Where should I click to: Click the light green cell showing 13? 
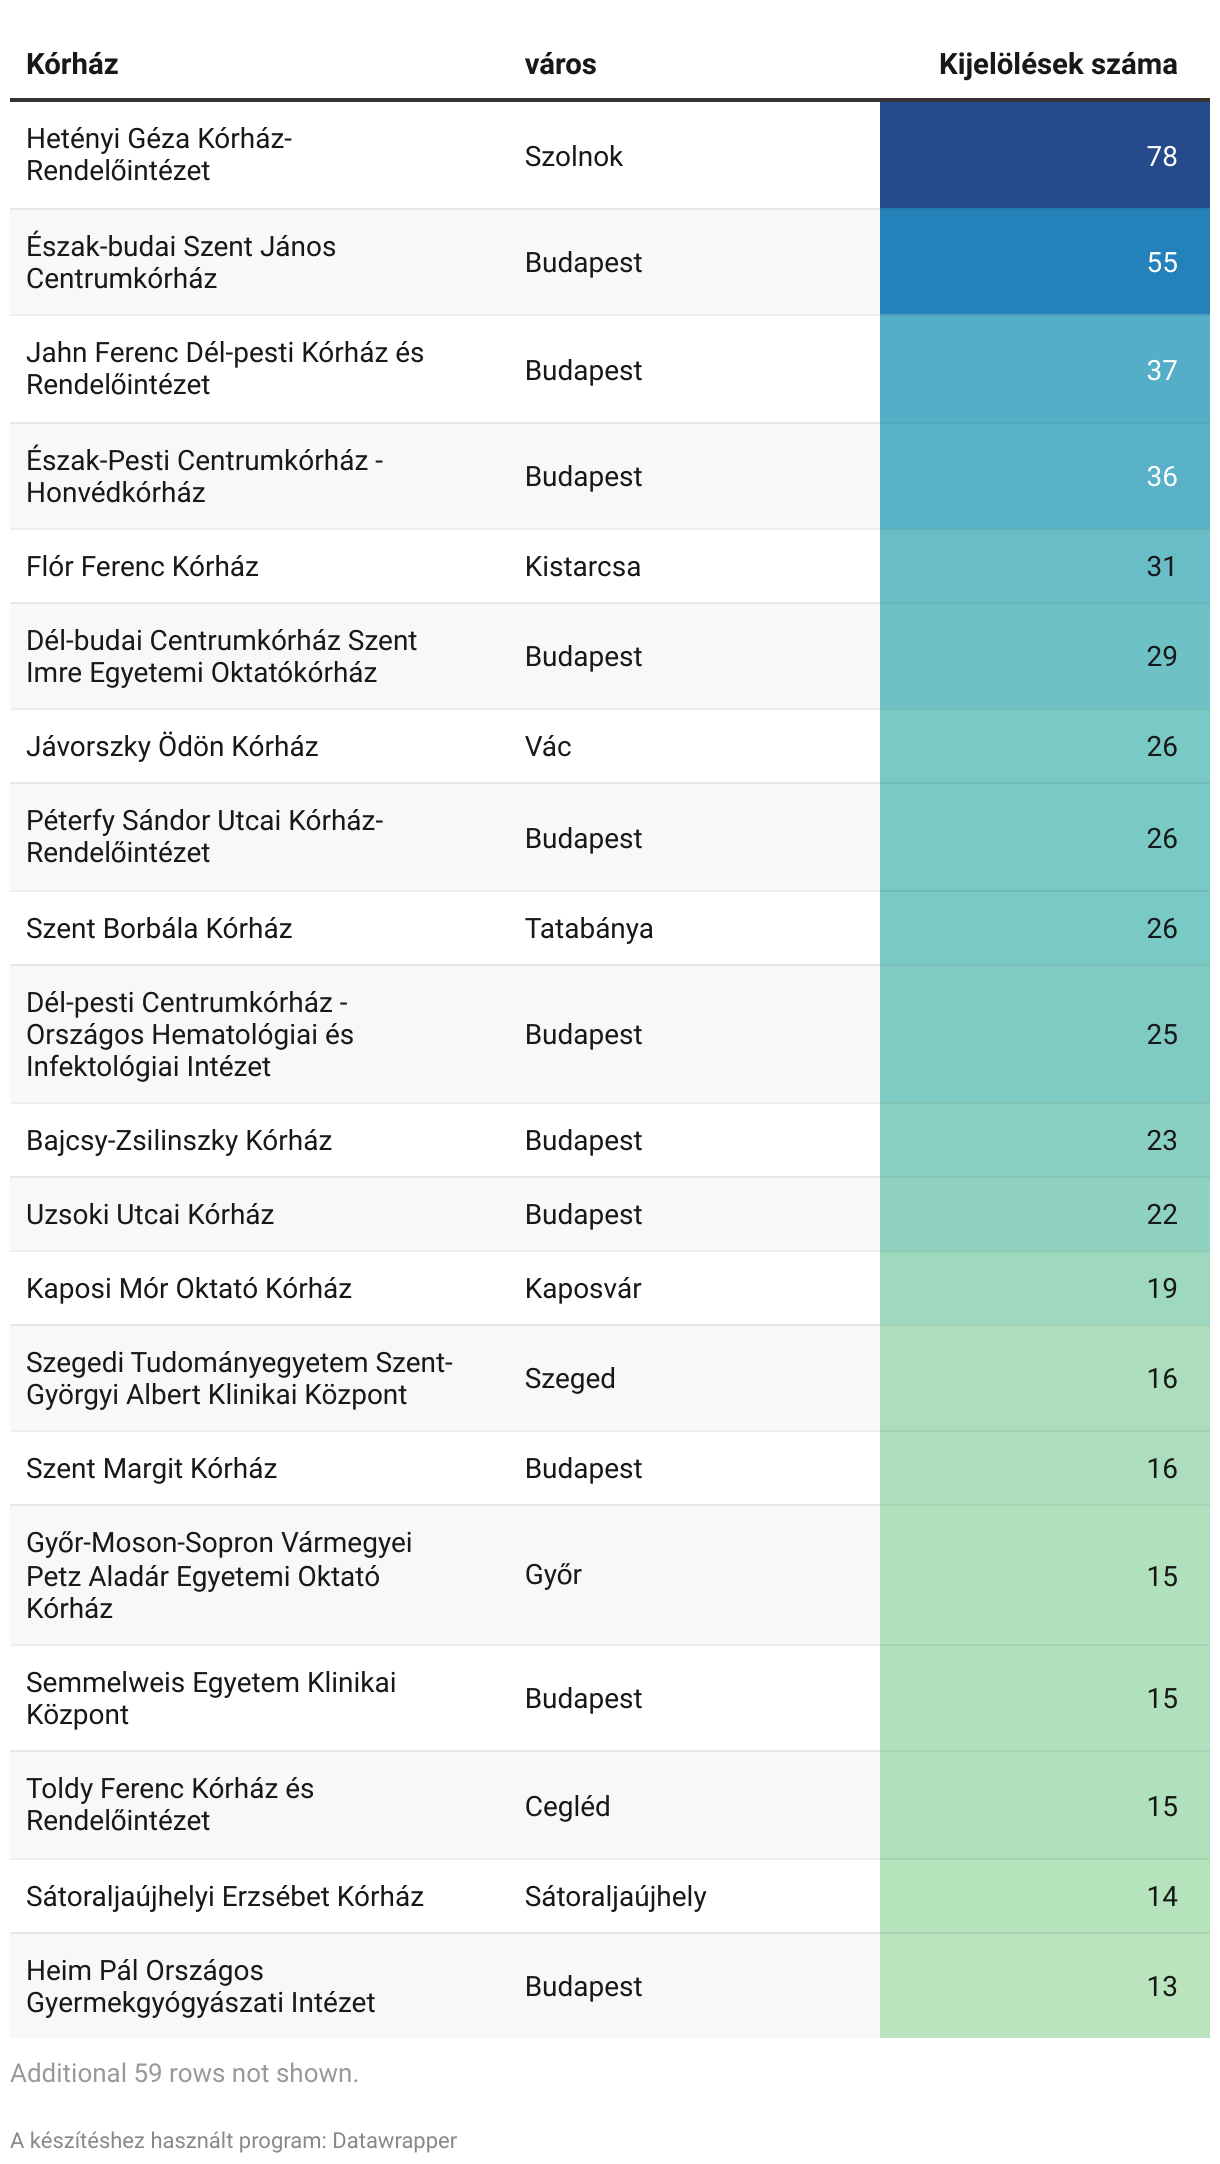pos(1044,1986)
